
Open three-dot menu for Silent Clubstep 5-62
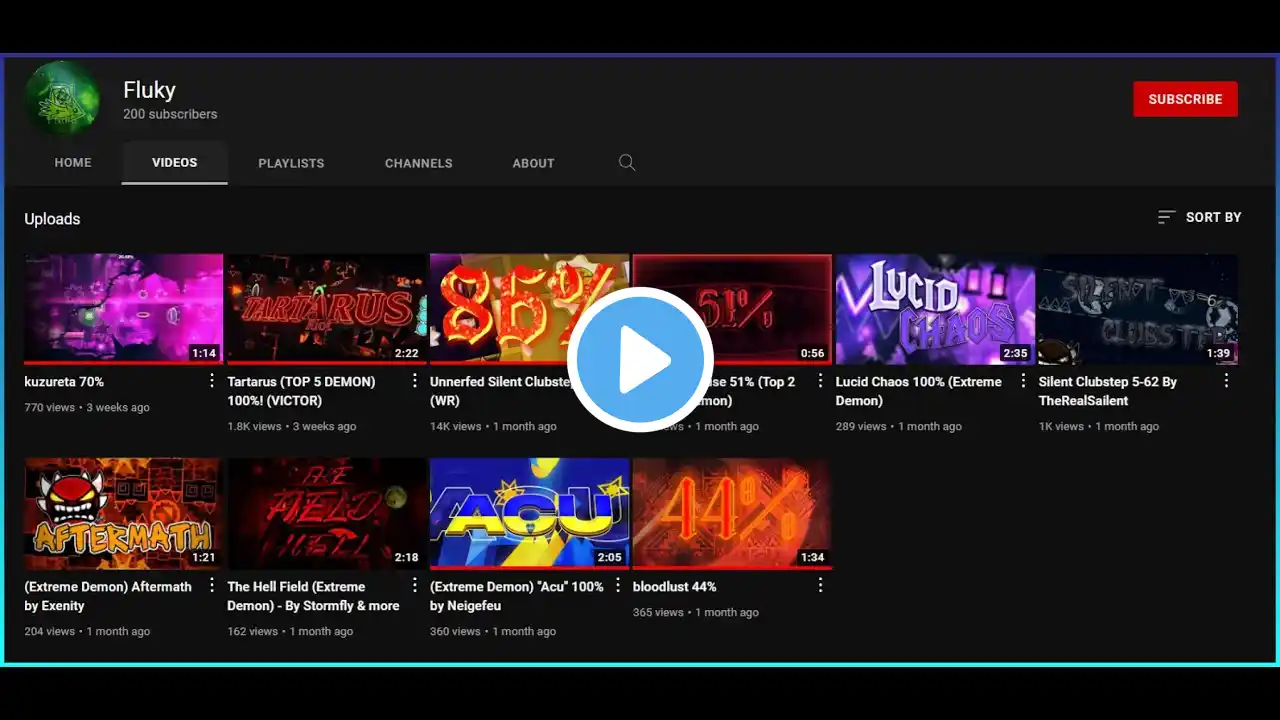(x=1226, y=381)
